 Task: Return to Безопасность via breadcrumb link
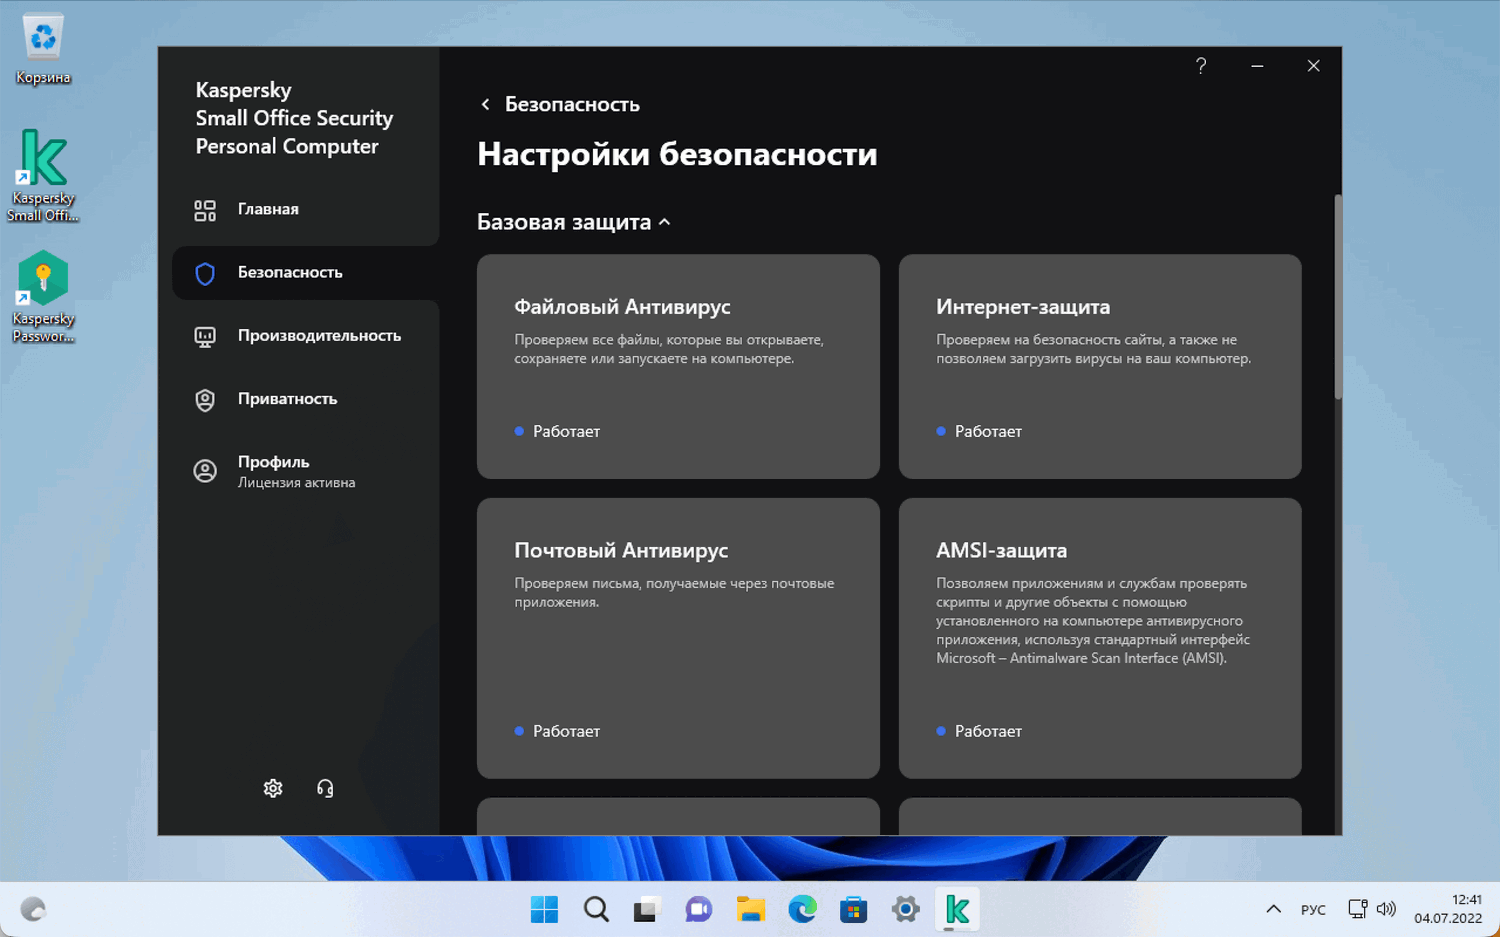572,104
